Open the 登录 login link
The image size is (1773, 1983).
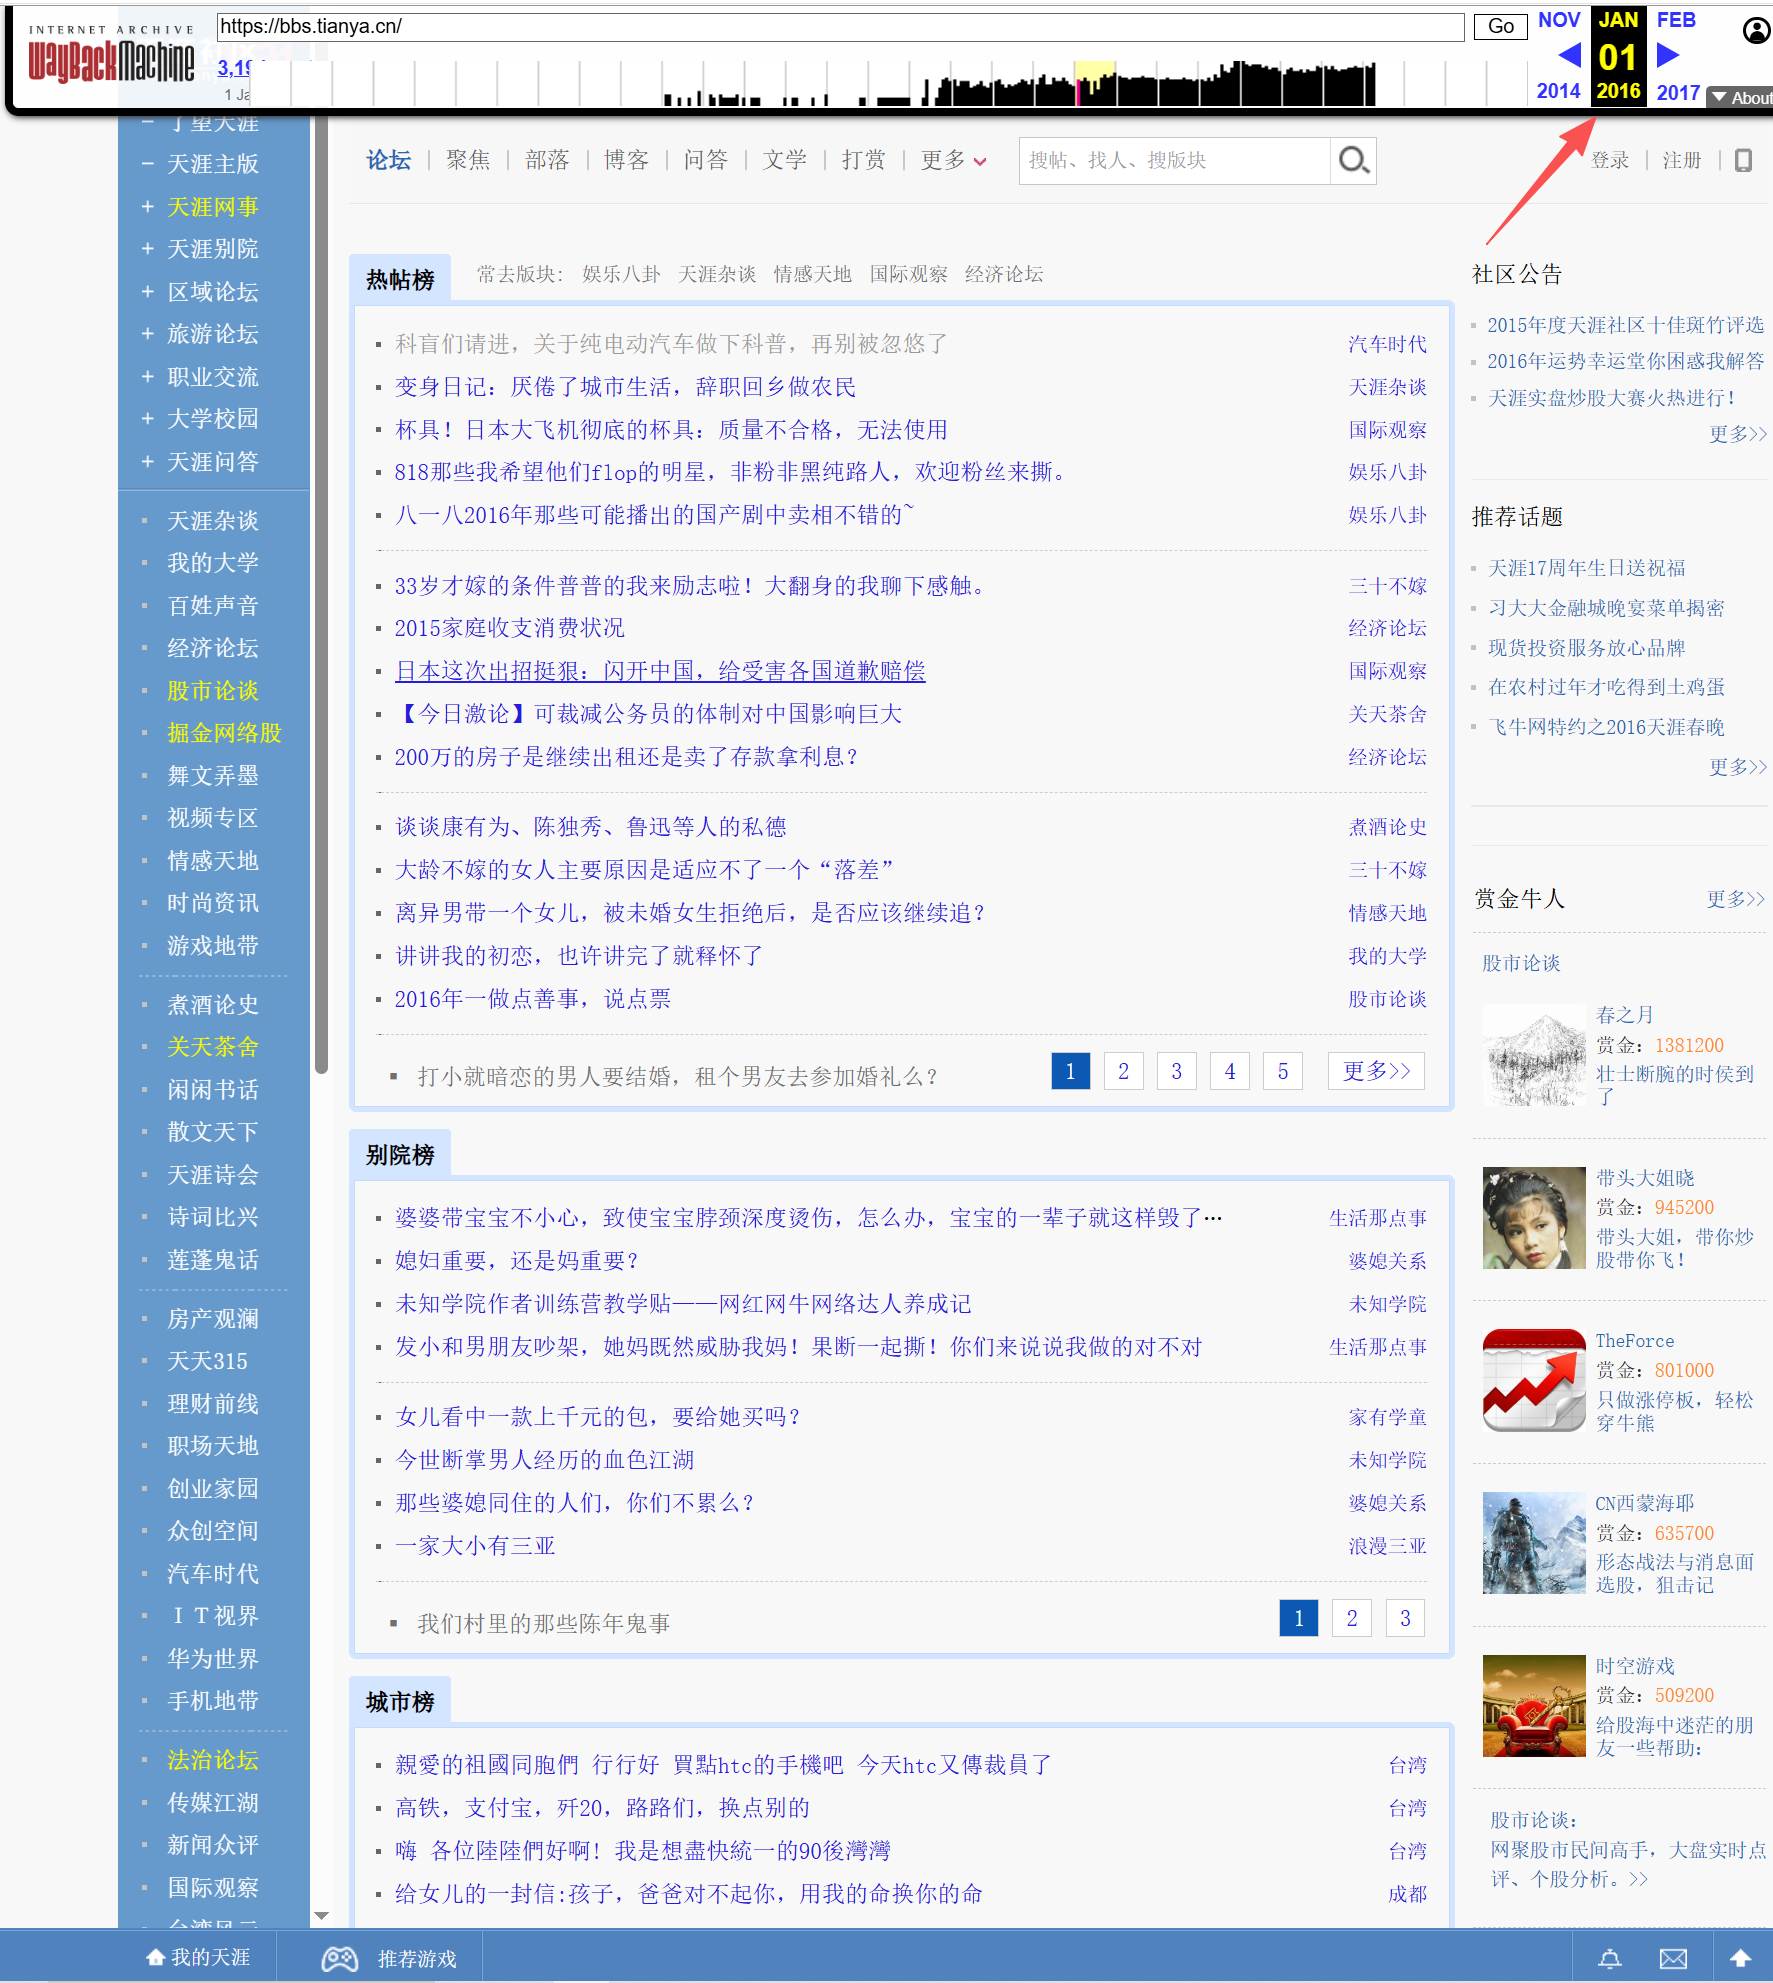coord(1609,160)
